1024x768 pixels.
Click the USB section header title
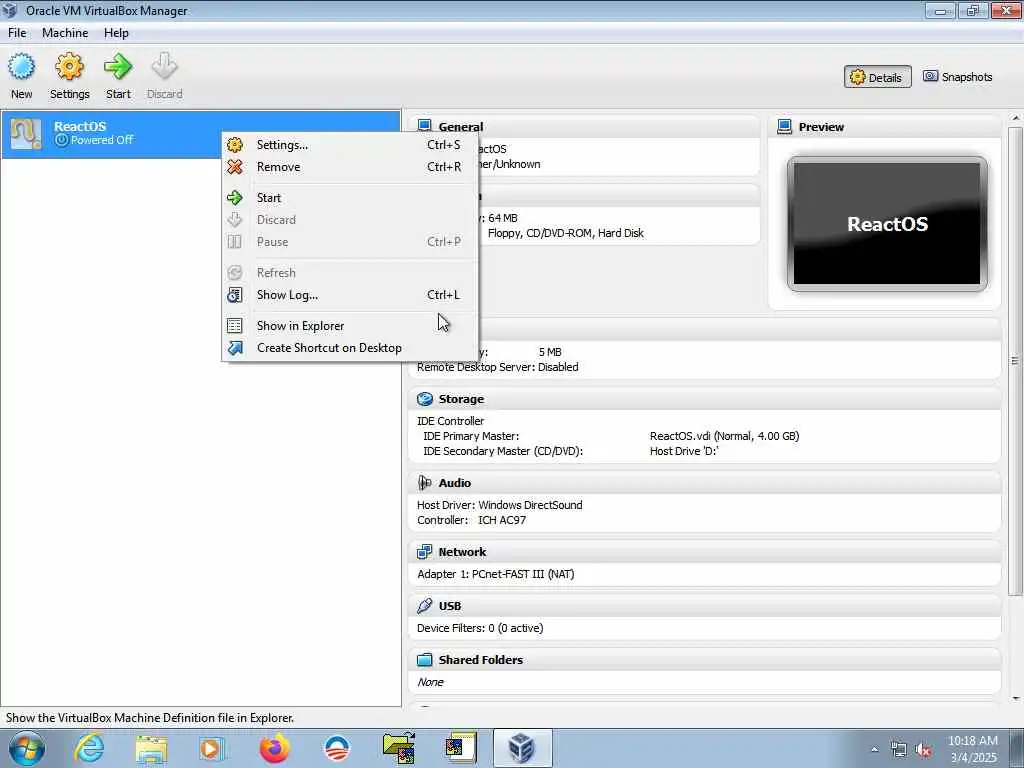point(450,606)
